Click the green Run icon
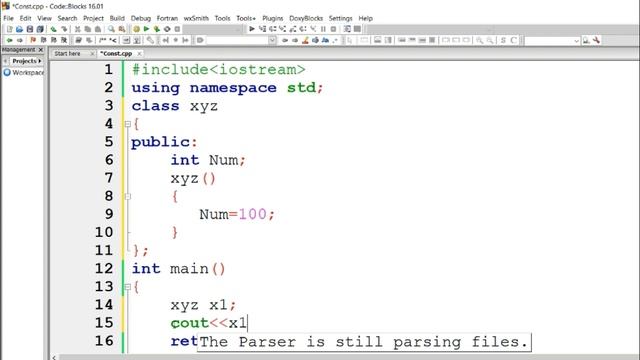The height and width of the screenshot is (360, 640). tap(147, 29)
